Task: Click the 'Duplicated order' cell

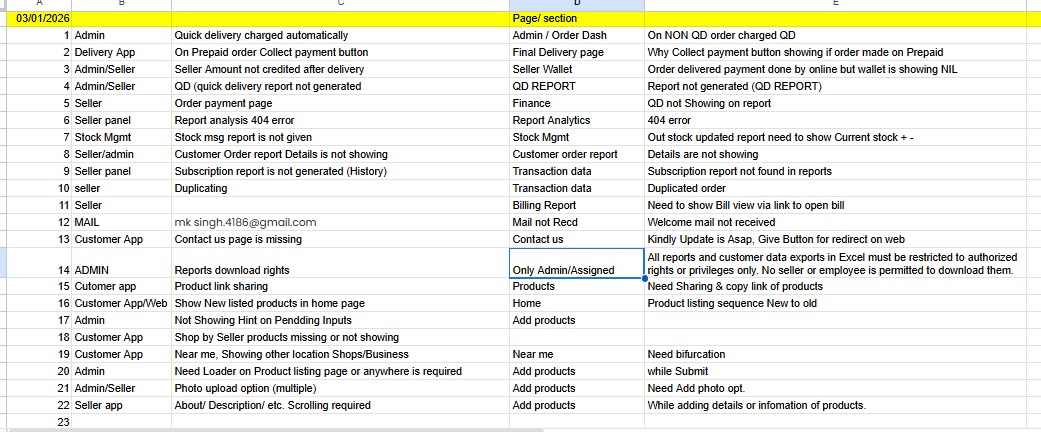Action: pos(842,189)
